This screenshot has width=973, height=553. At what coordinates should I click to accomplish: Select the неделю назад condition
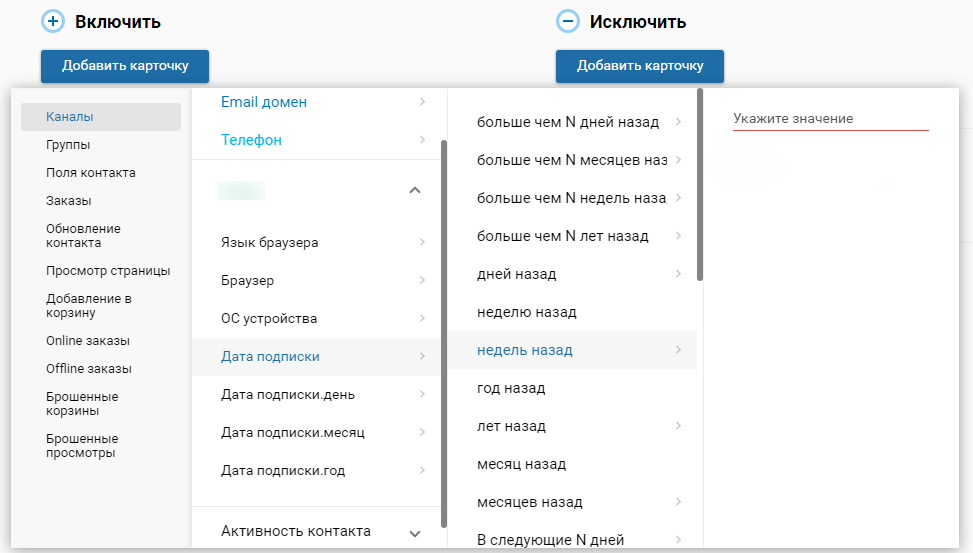point(527,312)
